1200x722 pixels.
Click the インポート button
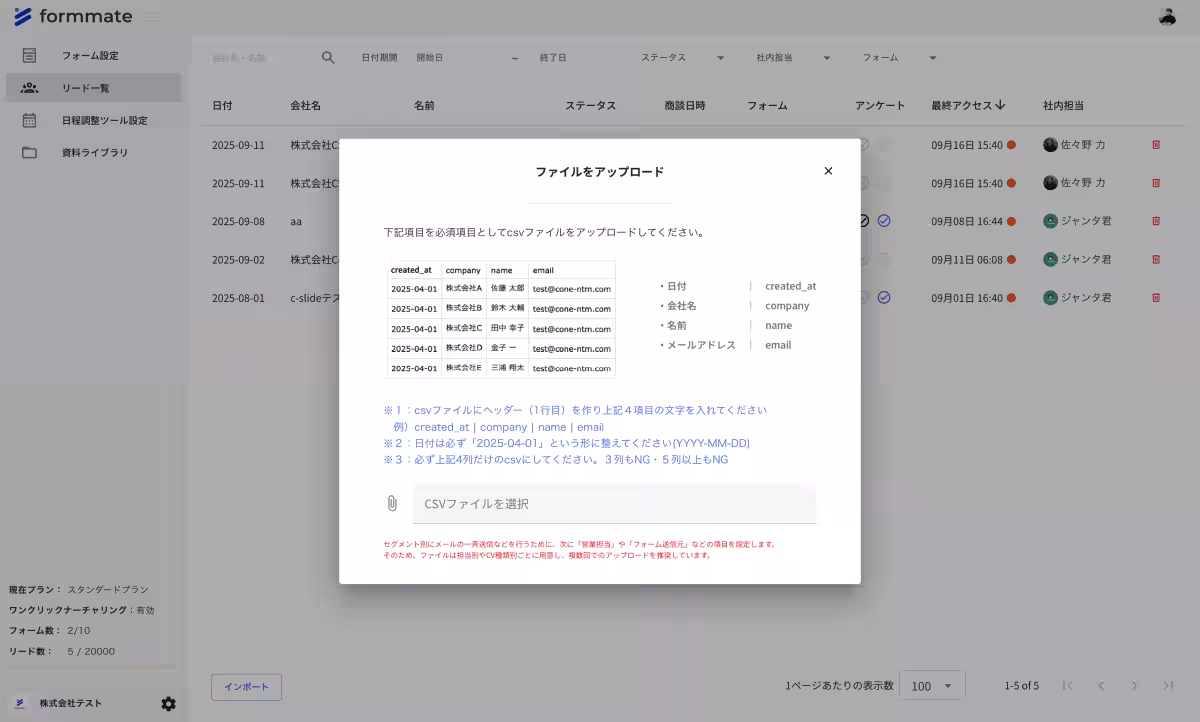(x=246, y=687)
